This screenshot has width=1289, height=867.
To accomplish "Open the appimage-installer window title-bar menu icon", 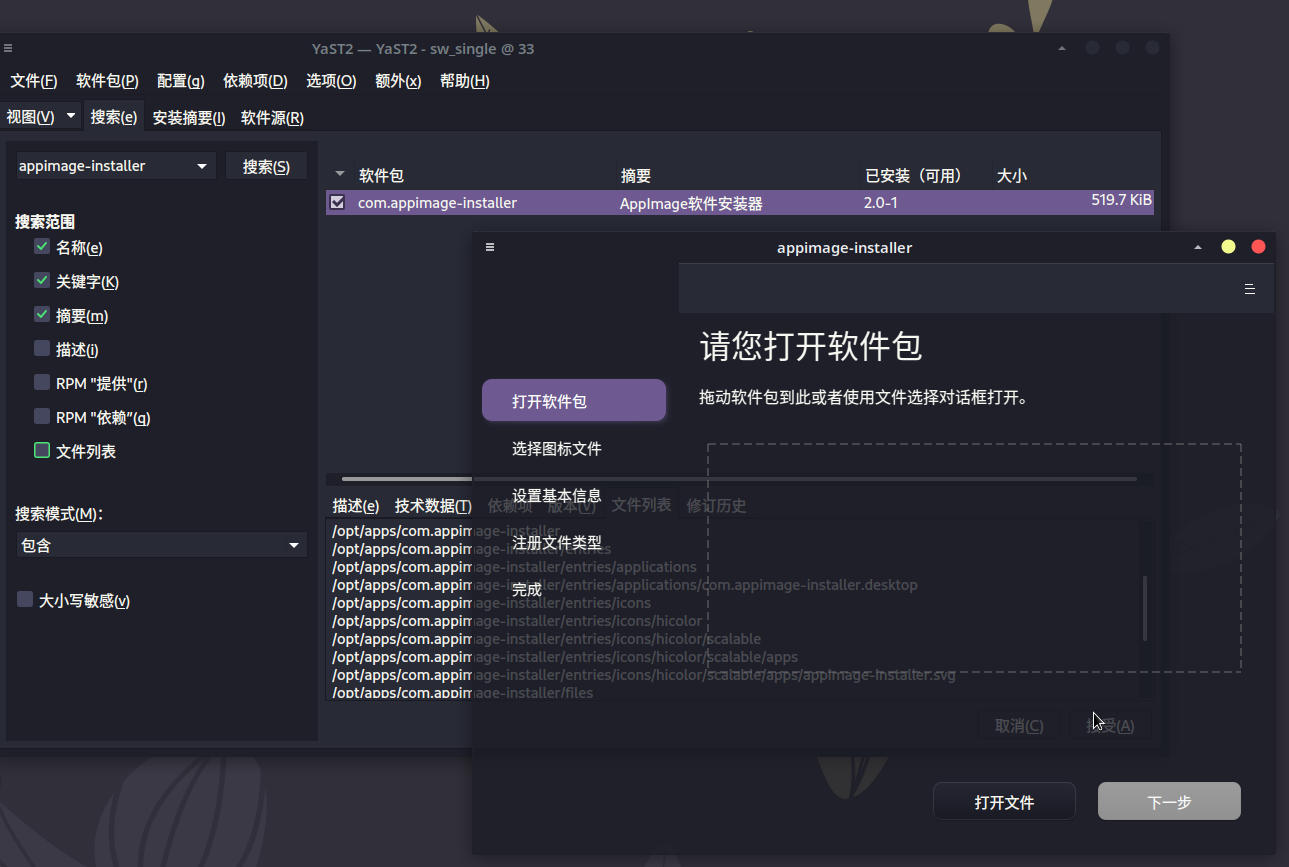I will [x=490, y=247].
